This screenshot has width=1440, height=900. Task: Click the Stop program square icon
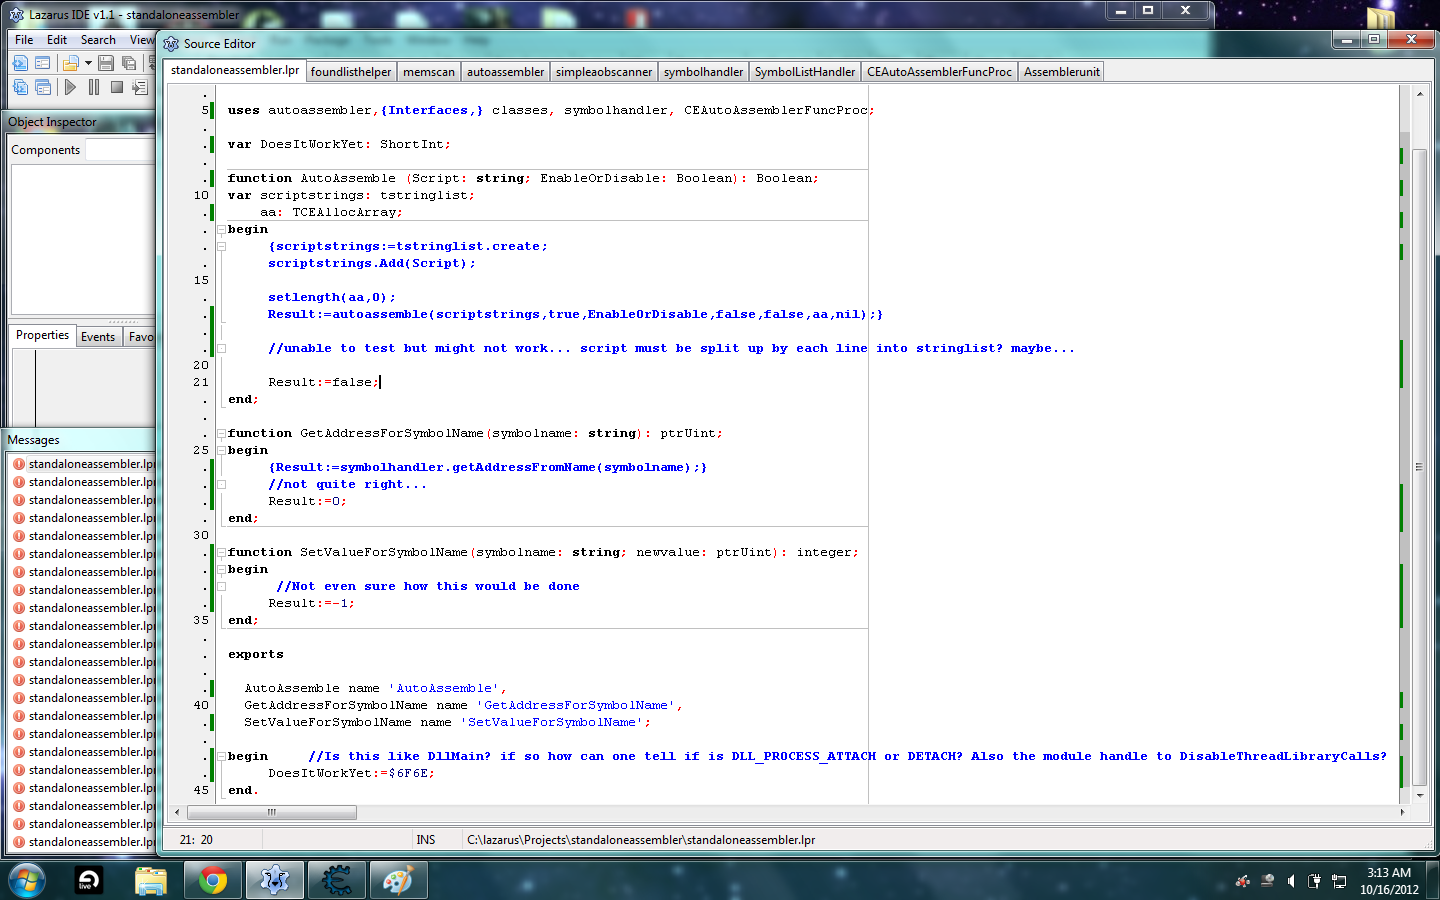(117, 87)
